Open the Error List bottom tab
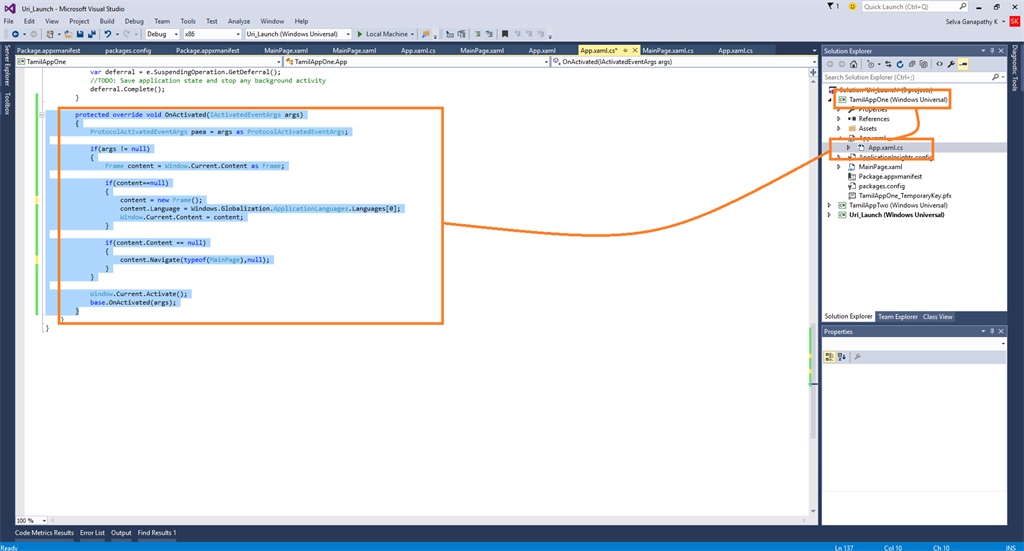Viewport: 1024px width, 551px height. [x=92, y=533]
